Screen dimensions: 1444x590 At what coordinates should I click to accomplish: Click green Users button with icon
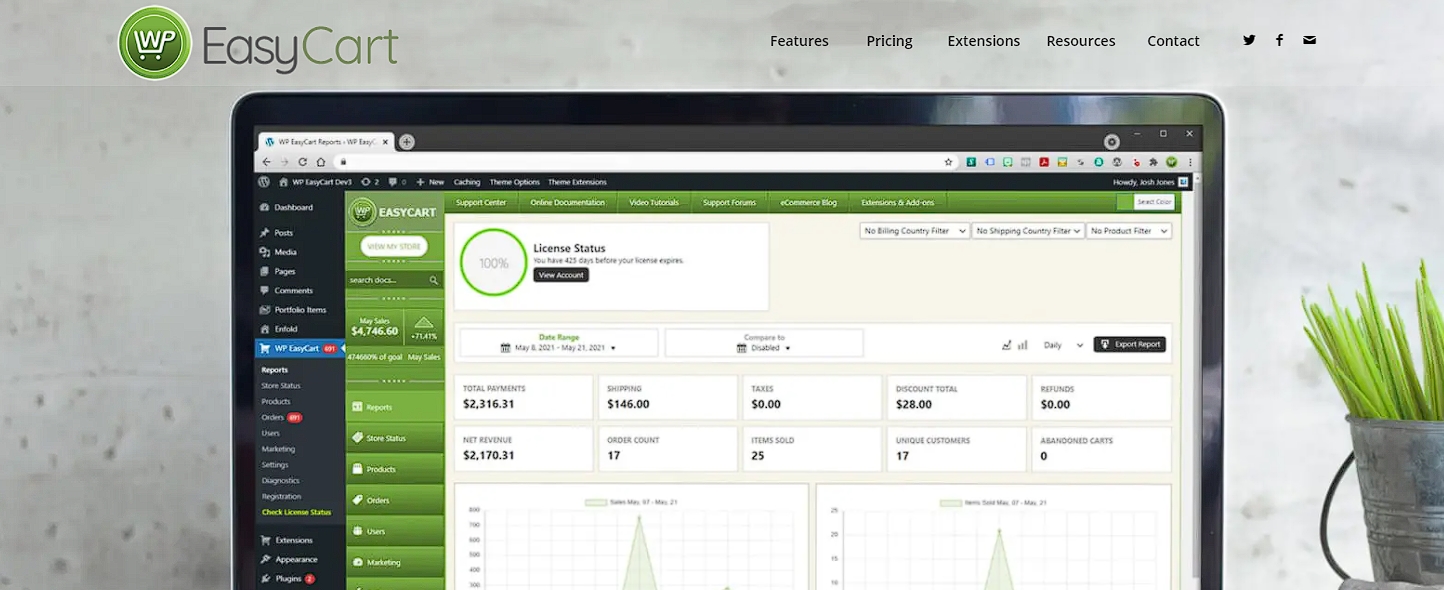point(395,531)
